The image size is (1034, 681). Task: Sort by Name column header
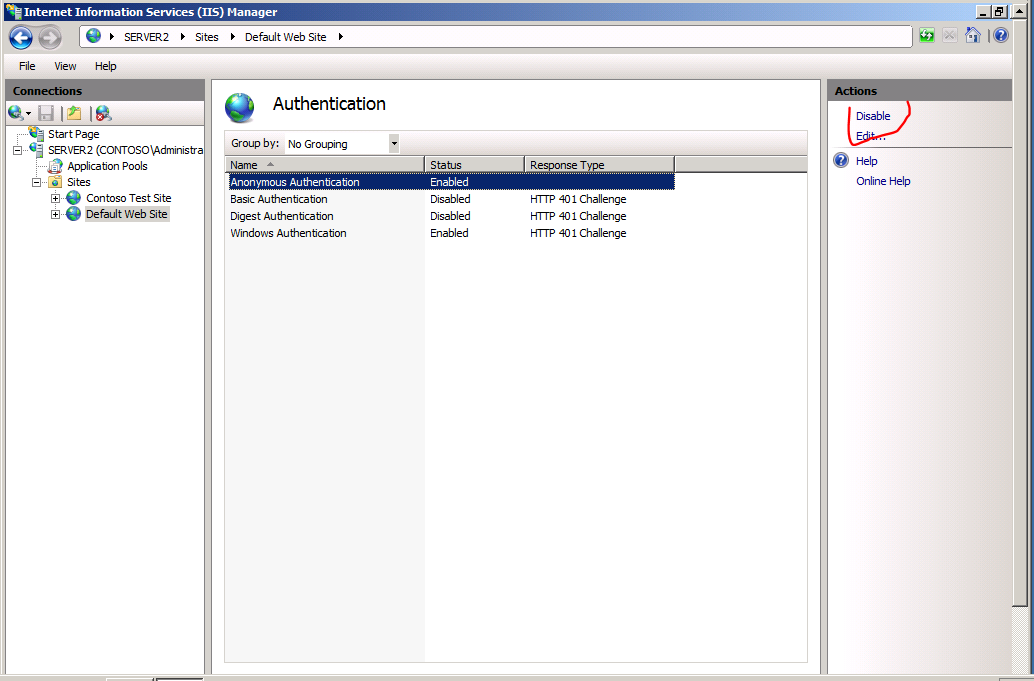pos(325,165)
